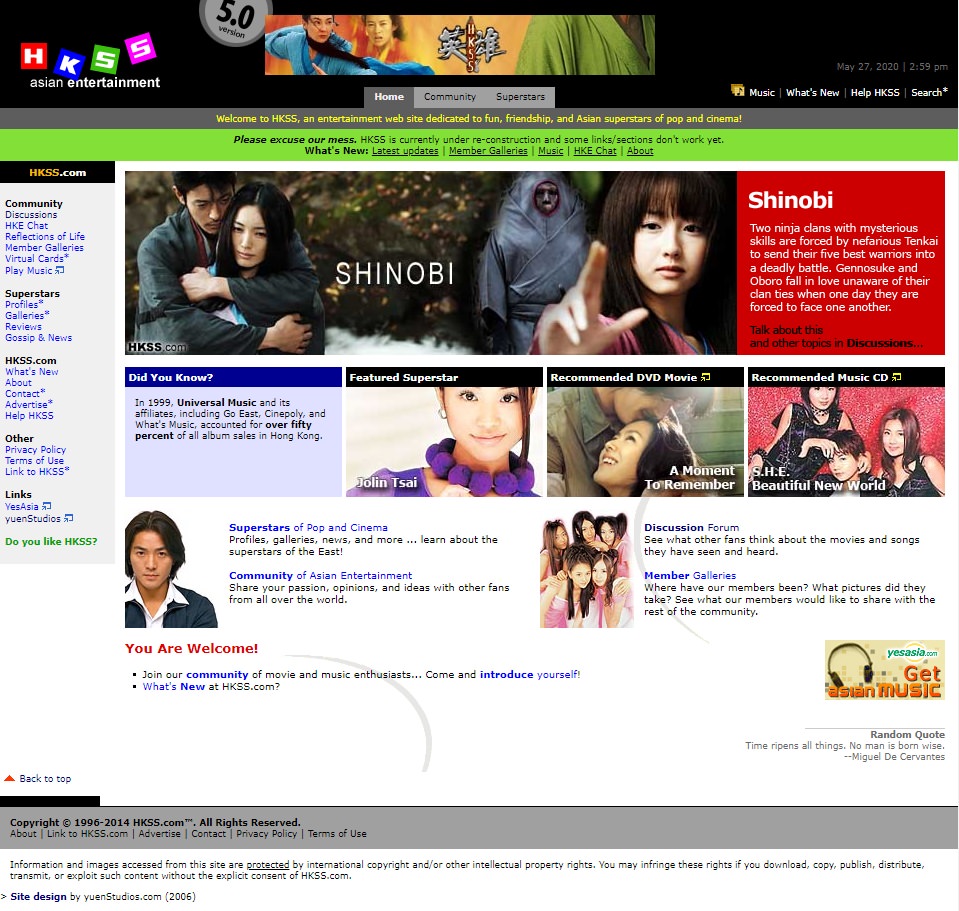Switch to the Home tab
This screenshot has width=959, height=911.
click(389, 97)
